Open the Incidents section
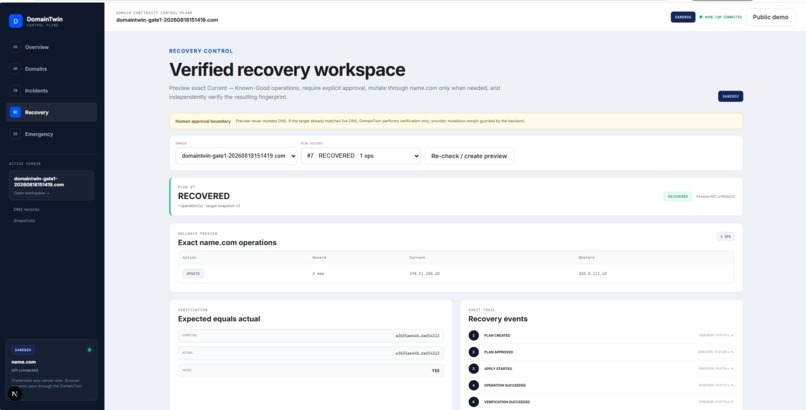This screenshot has width=806, height=410. click(x=51, y=90)
